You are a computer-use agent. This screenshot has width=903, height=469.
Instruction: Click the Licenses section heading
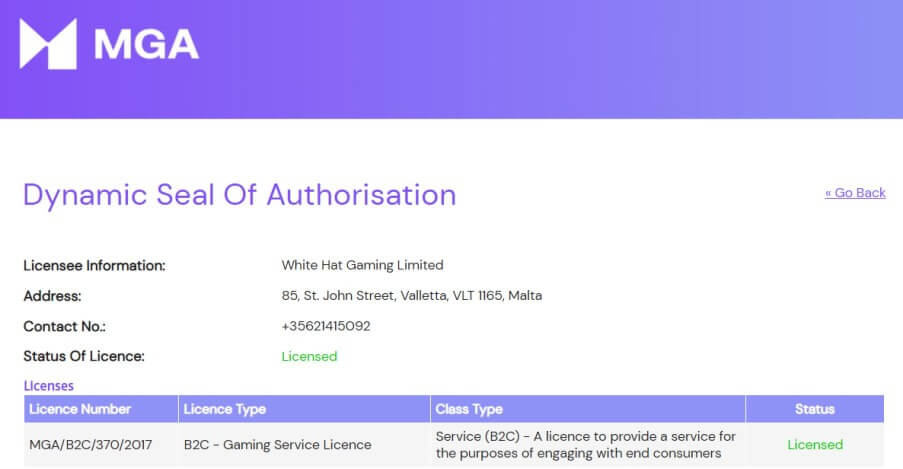click(x=48, y=385)
